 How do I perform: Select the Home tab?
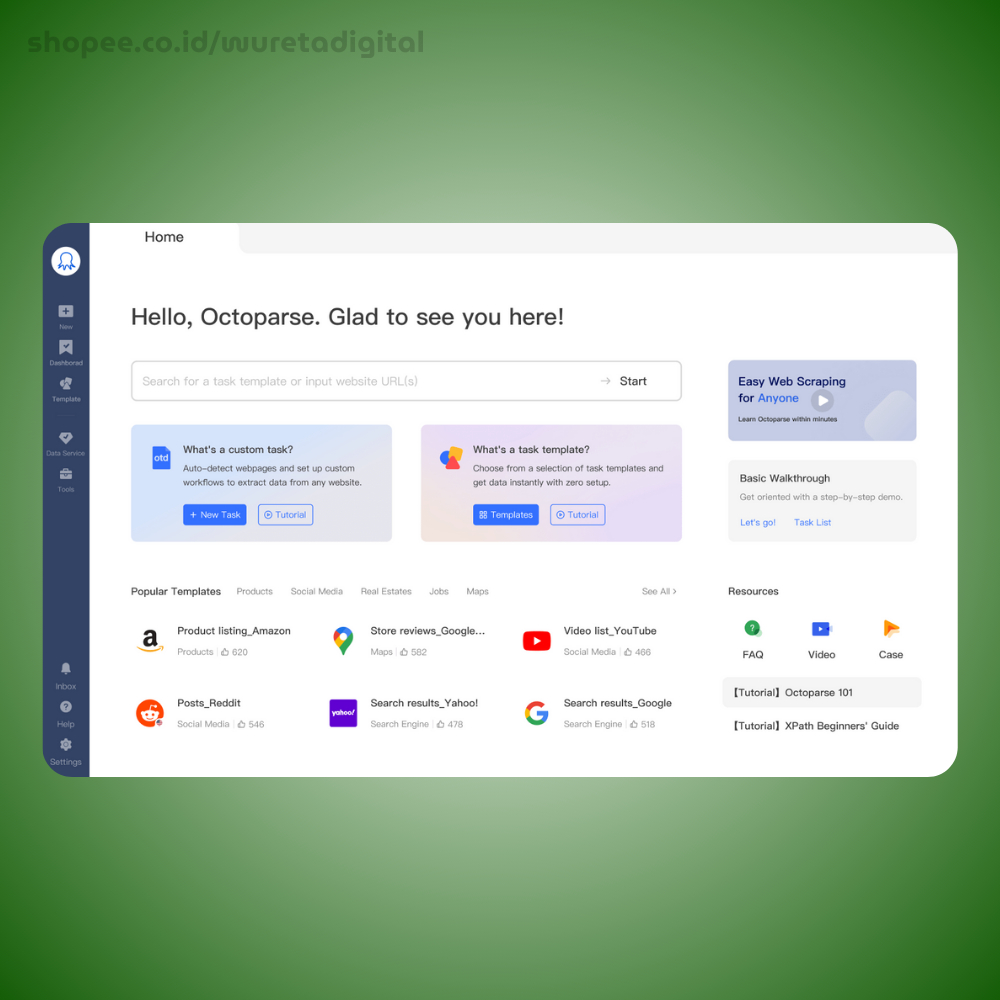click(164, 237)
